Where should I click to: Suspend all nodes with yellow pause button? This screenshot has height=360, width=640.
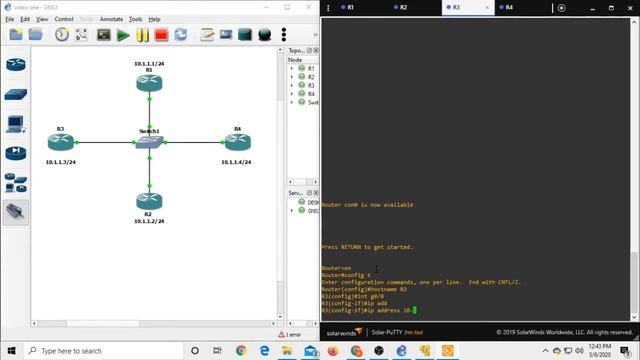point(142,35)
